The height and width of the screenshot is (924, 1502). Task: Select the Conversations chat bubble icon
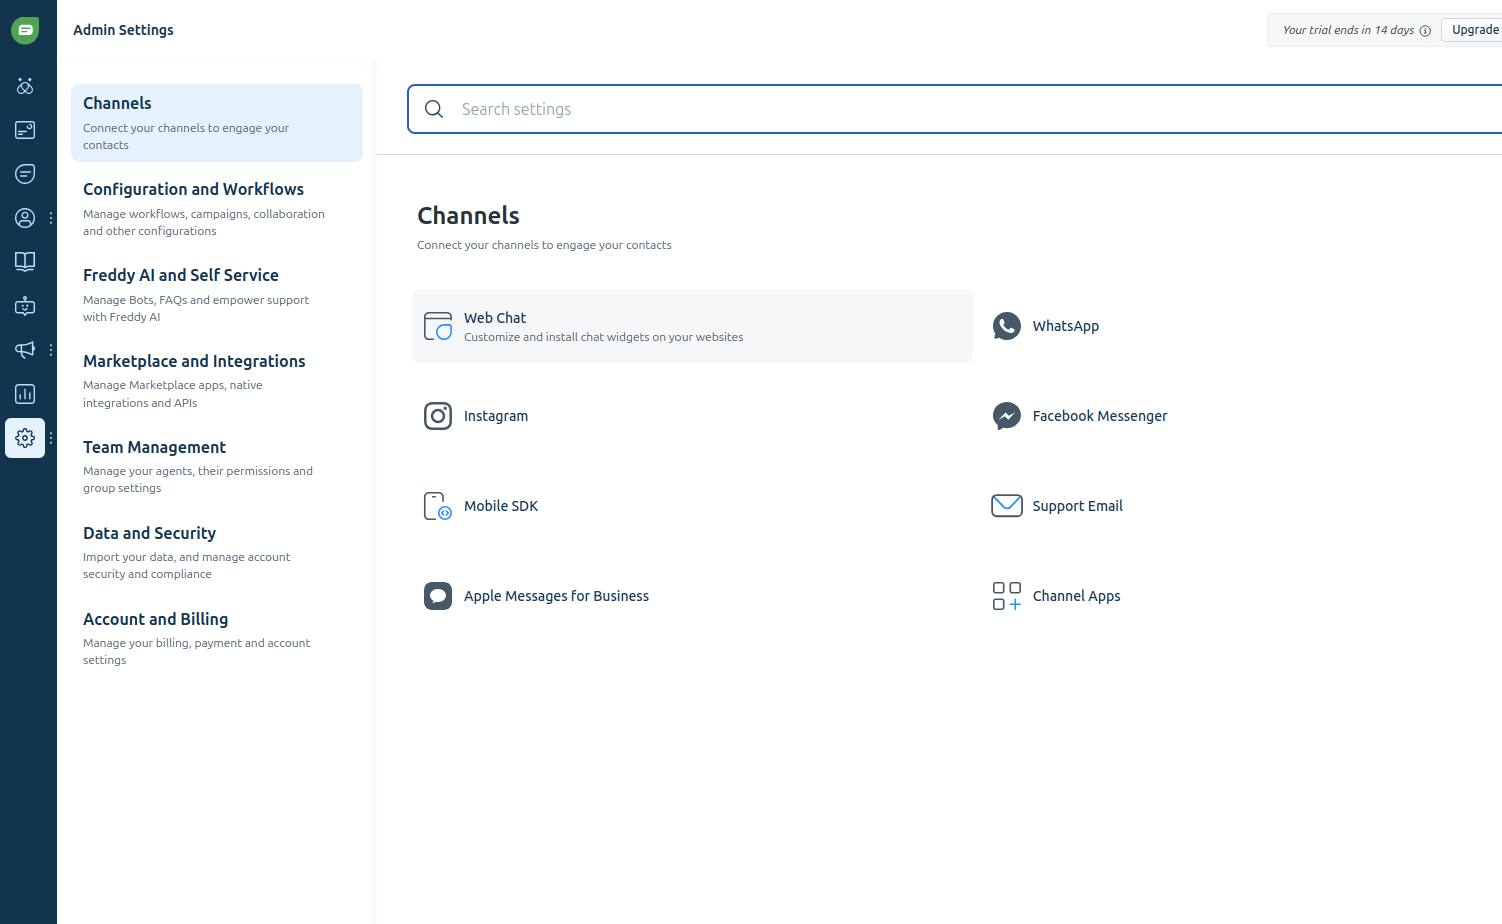pyautogui.click(x=25, y=173)
